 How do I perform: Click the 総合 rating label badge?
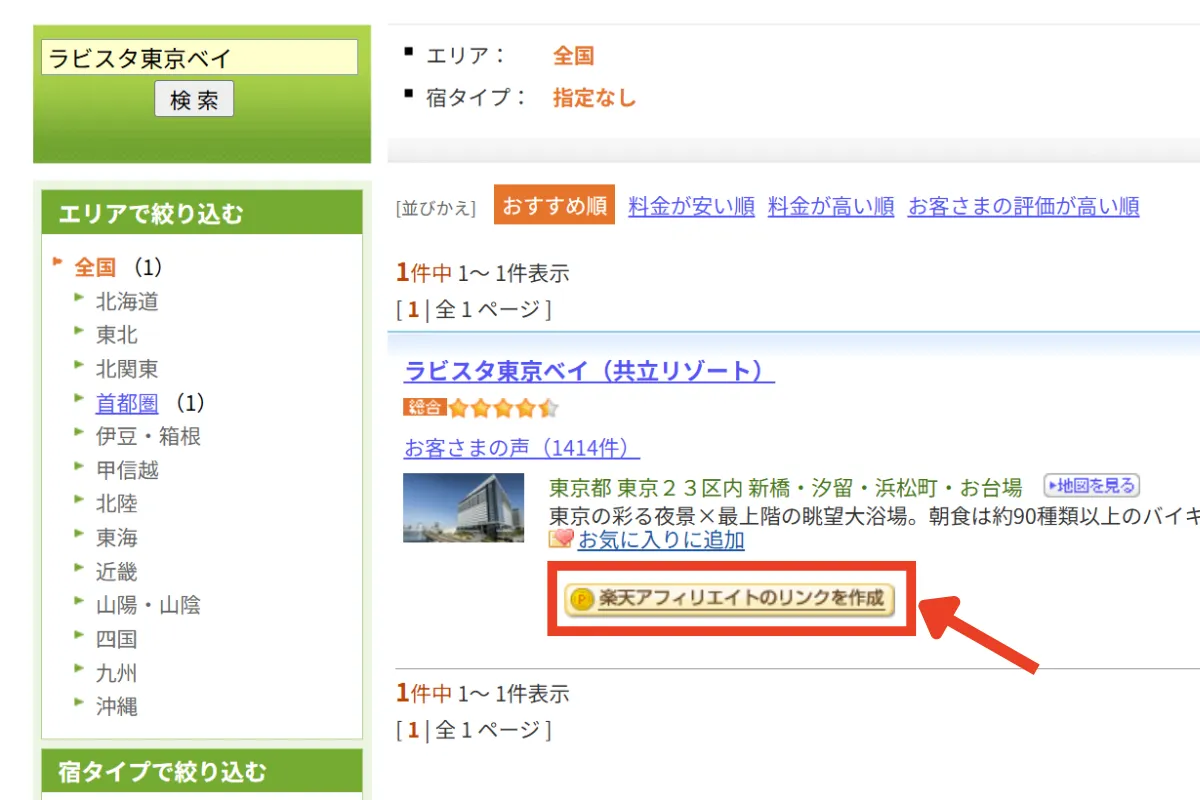[x=425, y=408]
